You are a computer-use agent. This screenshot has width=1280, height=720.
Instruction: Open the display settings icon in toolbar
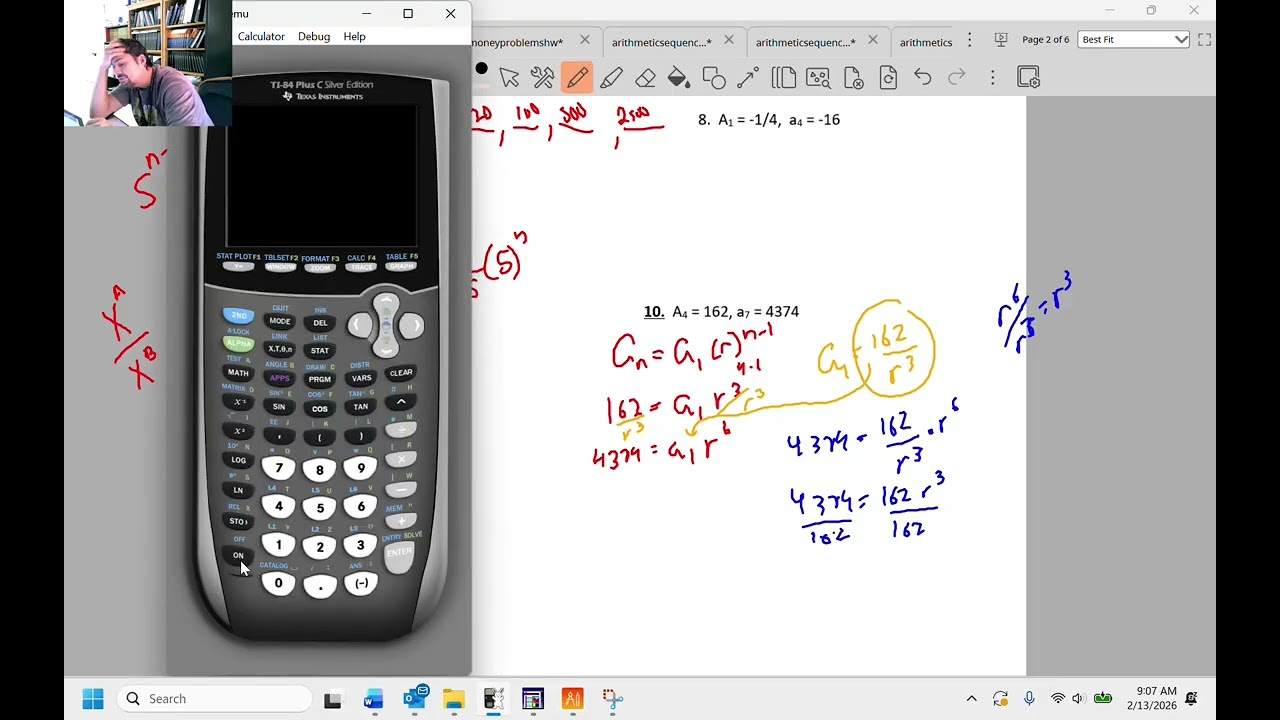1028,77
